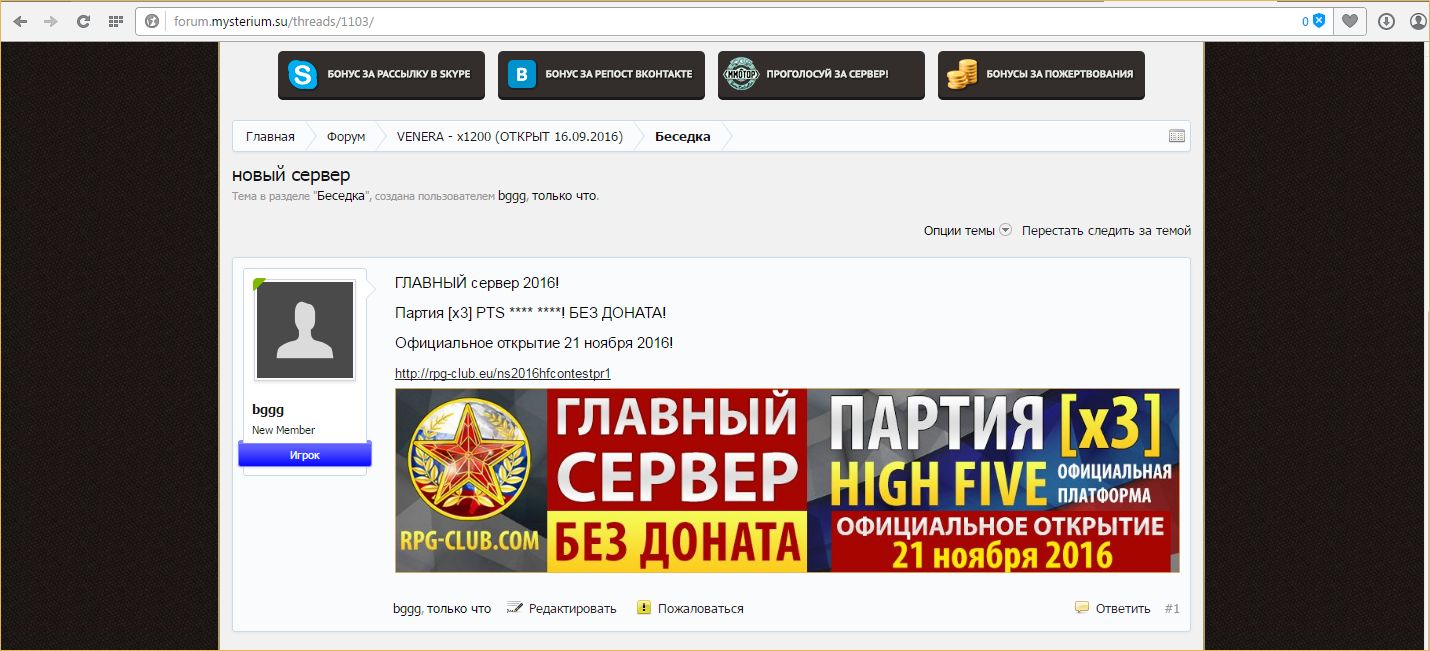Screen dimensions: 1430x651
Task: Click bggg, только что below post
Action: 442,608
